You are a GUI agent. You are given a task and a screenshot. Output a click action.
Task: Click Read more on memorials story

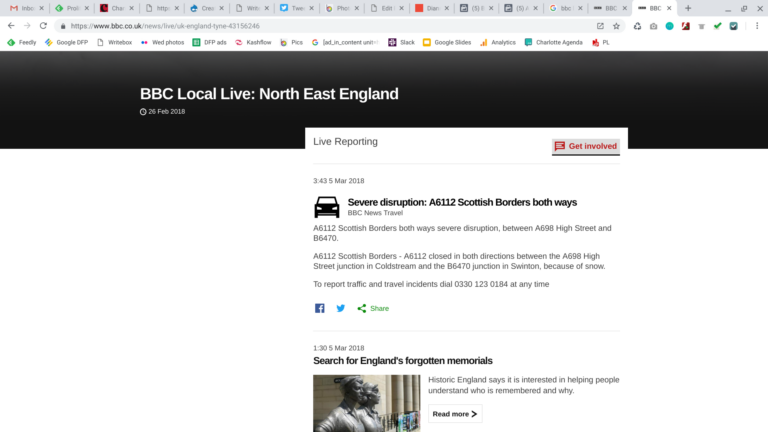click(455, 414)
